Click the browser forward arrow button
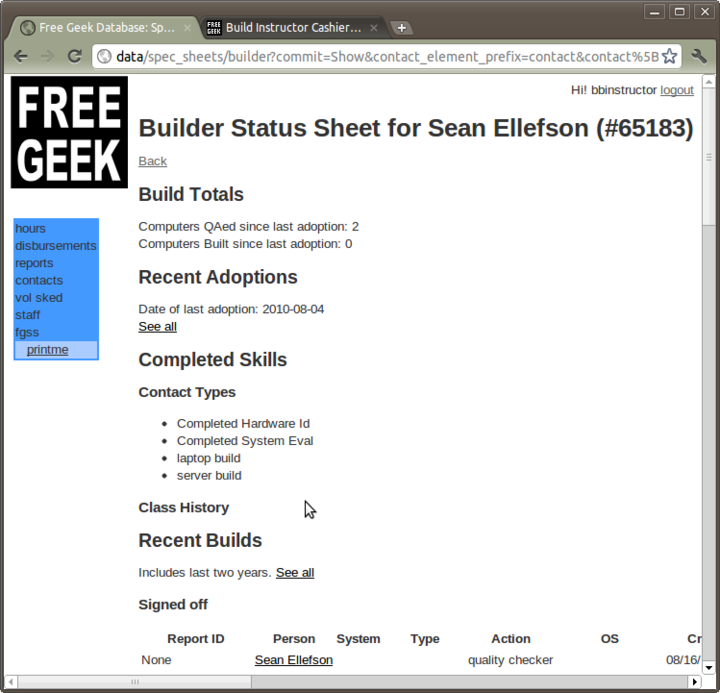720x693 pixels. (x=47, y=56)
